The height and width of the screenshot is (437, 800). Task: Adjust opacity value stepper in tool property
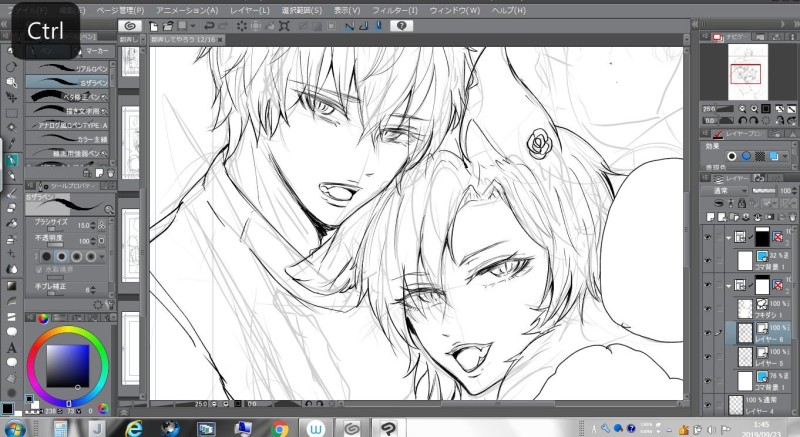tap(92, 241)
